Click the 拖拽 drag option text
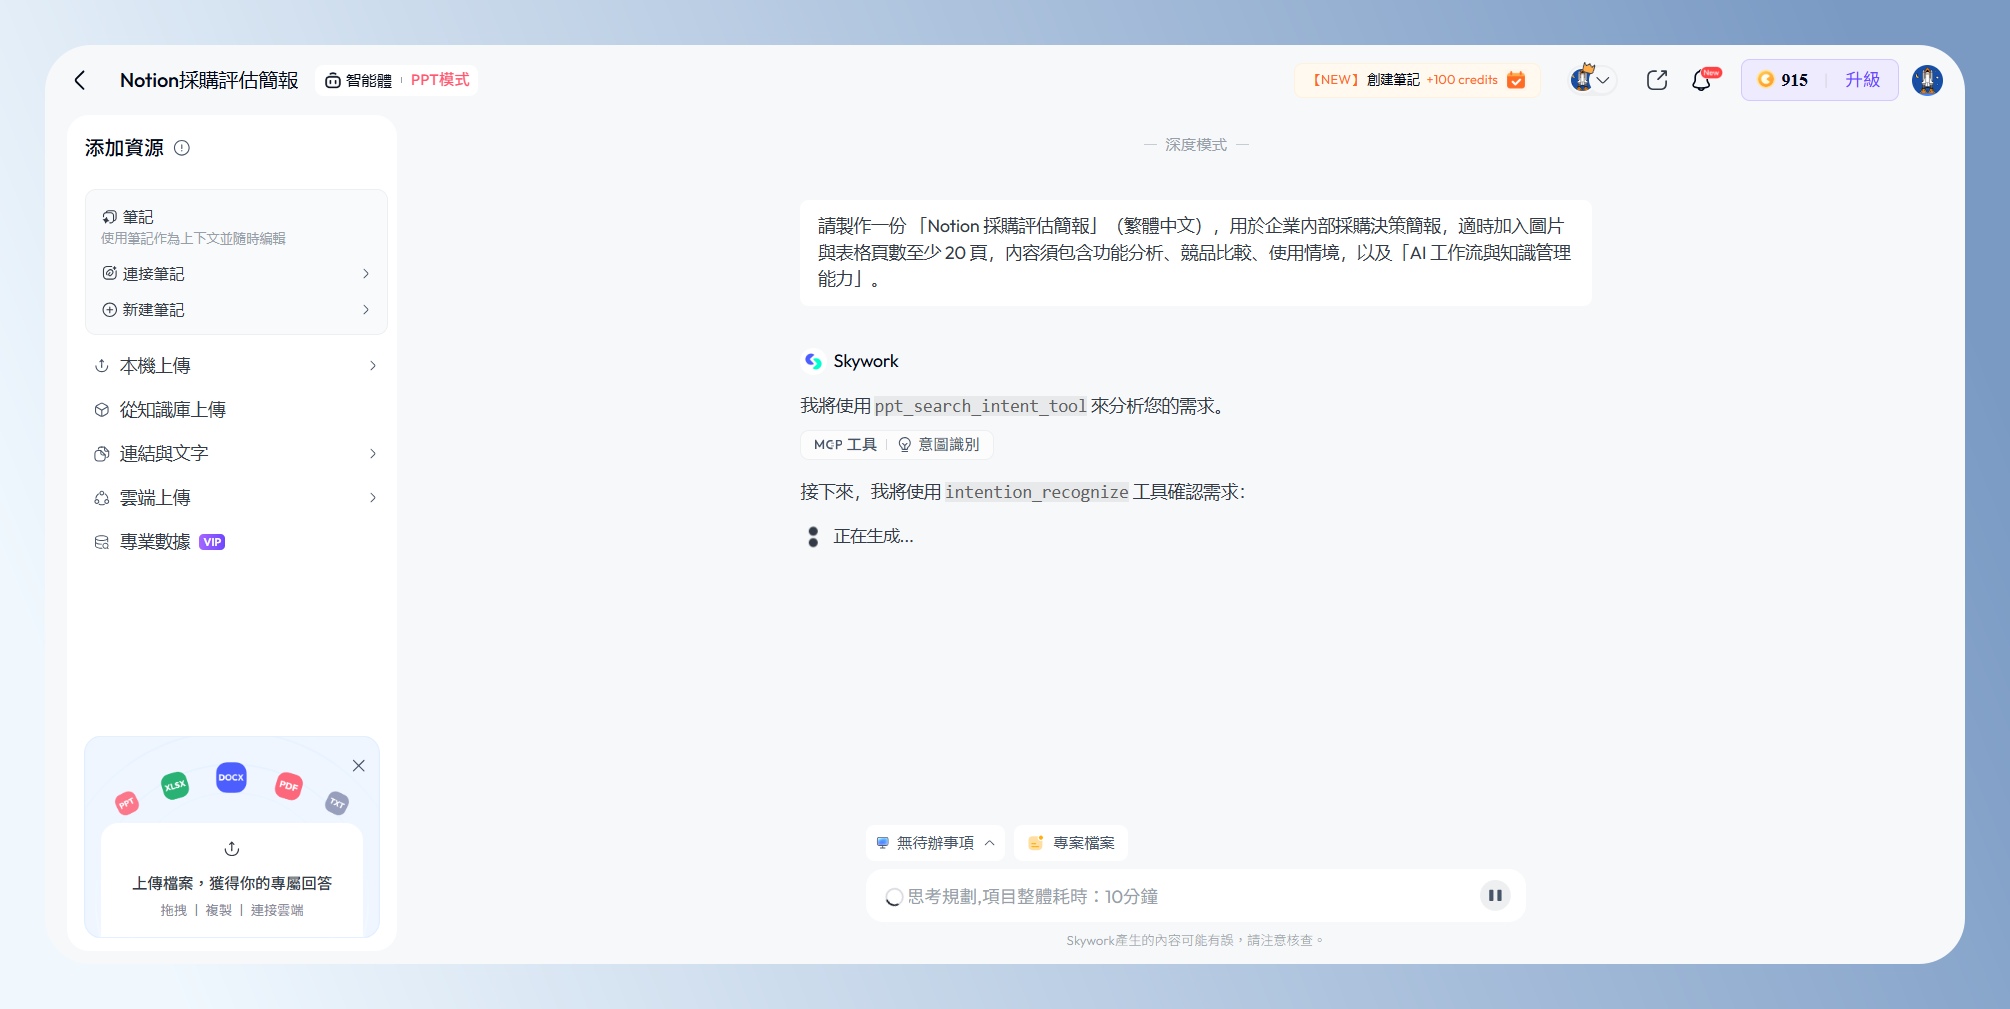Screen dimensions: 2010x1009 tap(174, 910)
